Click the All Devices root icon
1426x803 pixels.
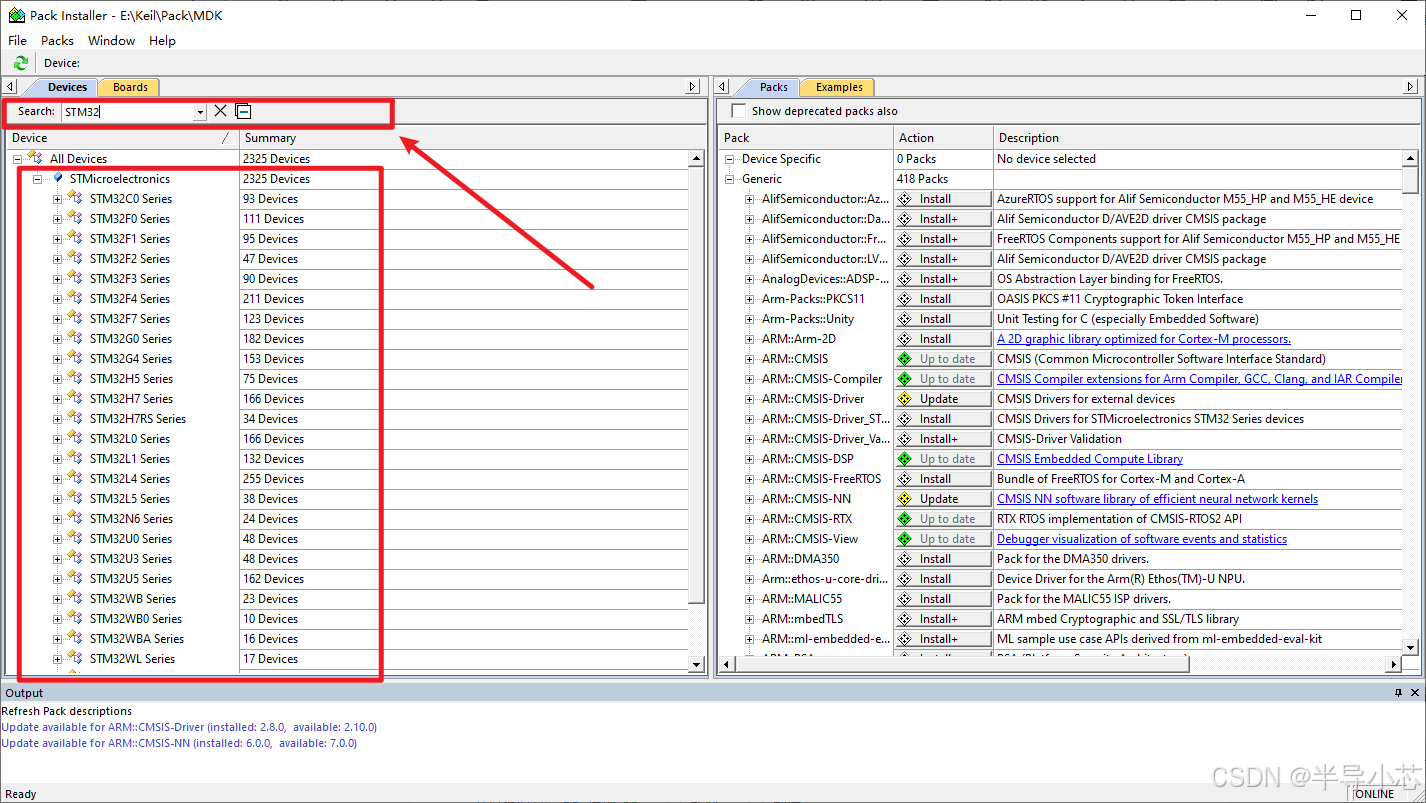36,158
